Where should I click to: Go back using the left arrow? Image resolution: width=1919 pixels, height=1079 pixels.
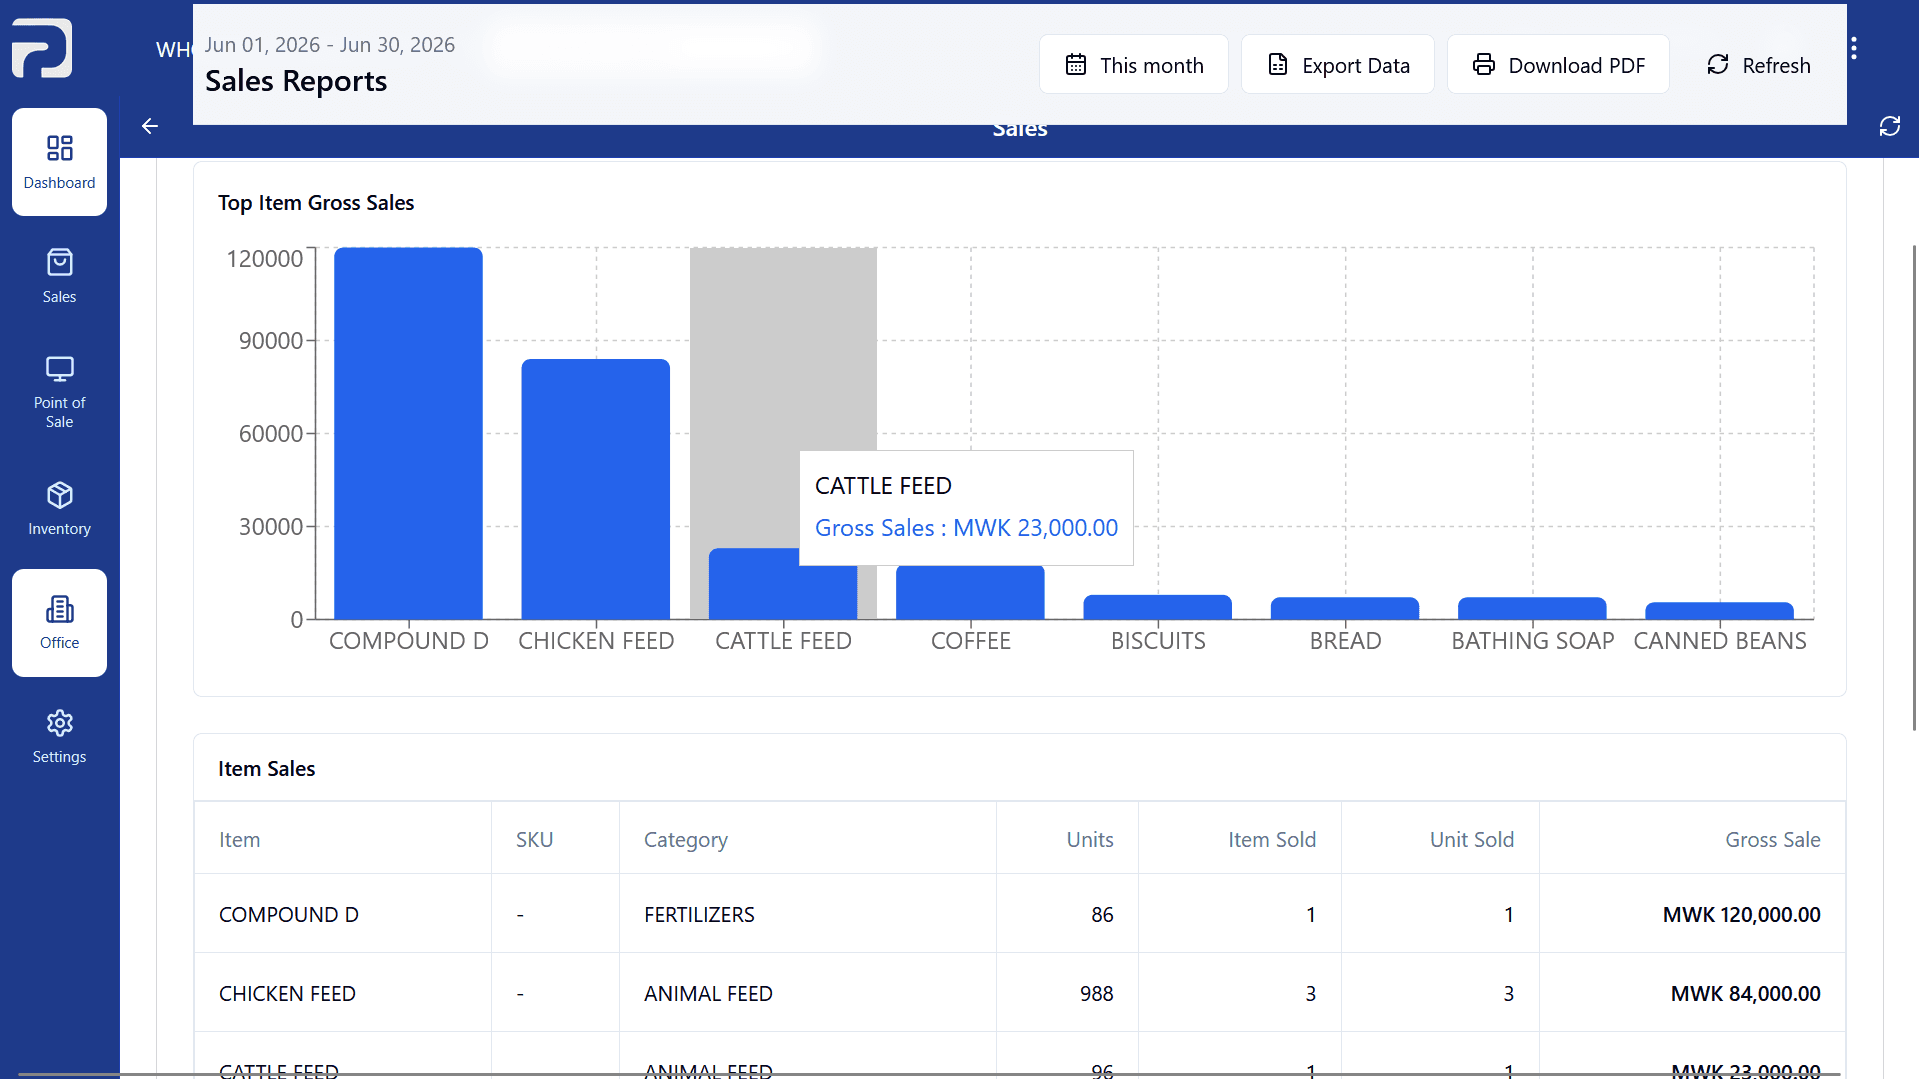click(150, 126)
